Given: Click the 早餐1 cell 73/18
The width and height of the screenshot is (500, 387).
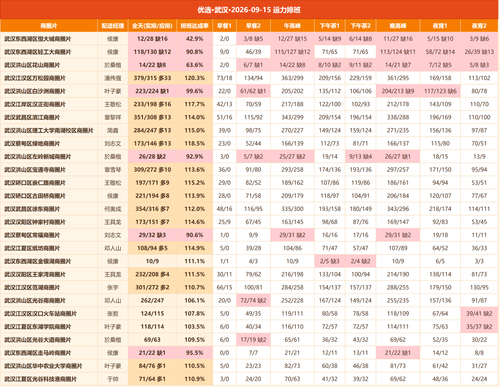Looking at the screenshot, I should [224, 78].
